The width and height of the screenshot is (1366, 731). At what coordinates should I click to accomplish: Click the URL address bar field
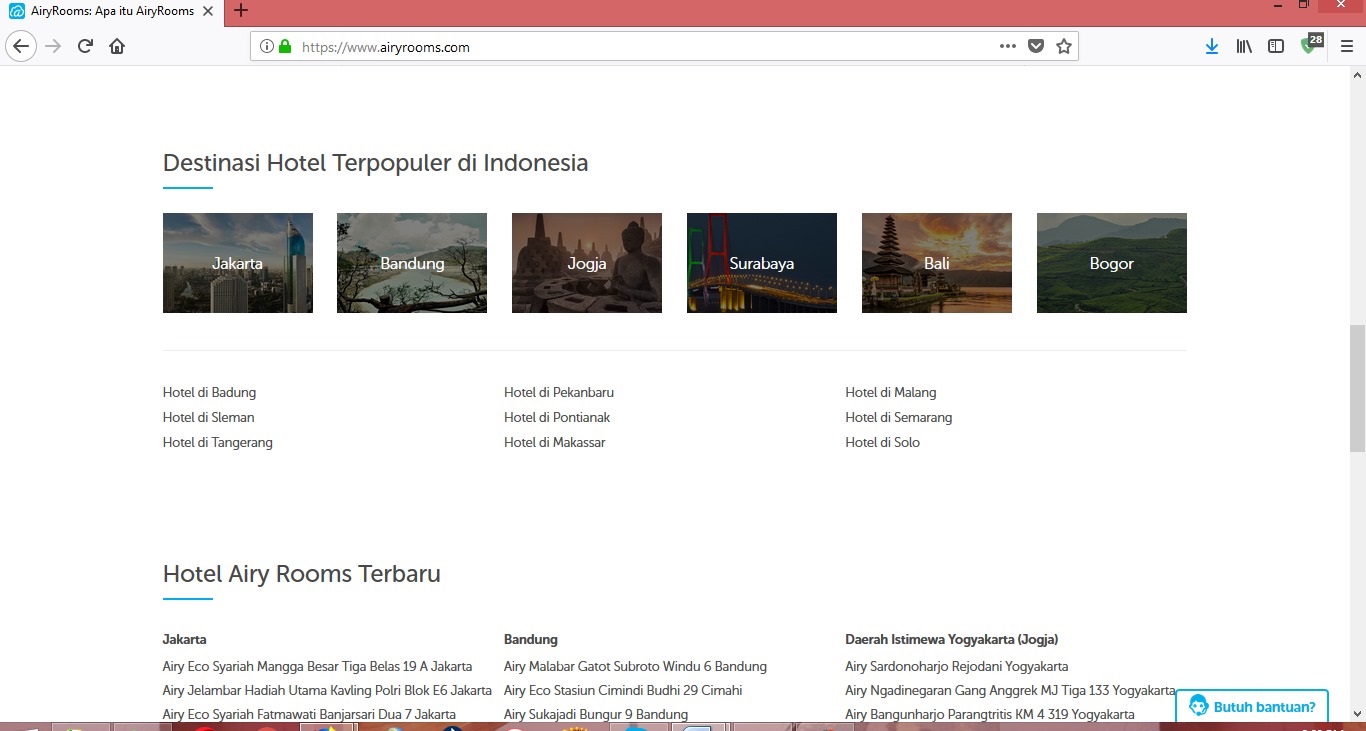(640, 46)
